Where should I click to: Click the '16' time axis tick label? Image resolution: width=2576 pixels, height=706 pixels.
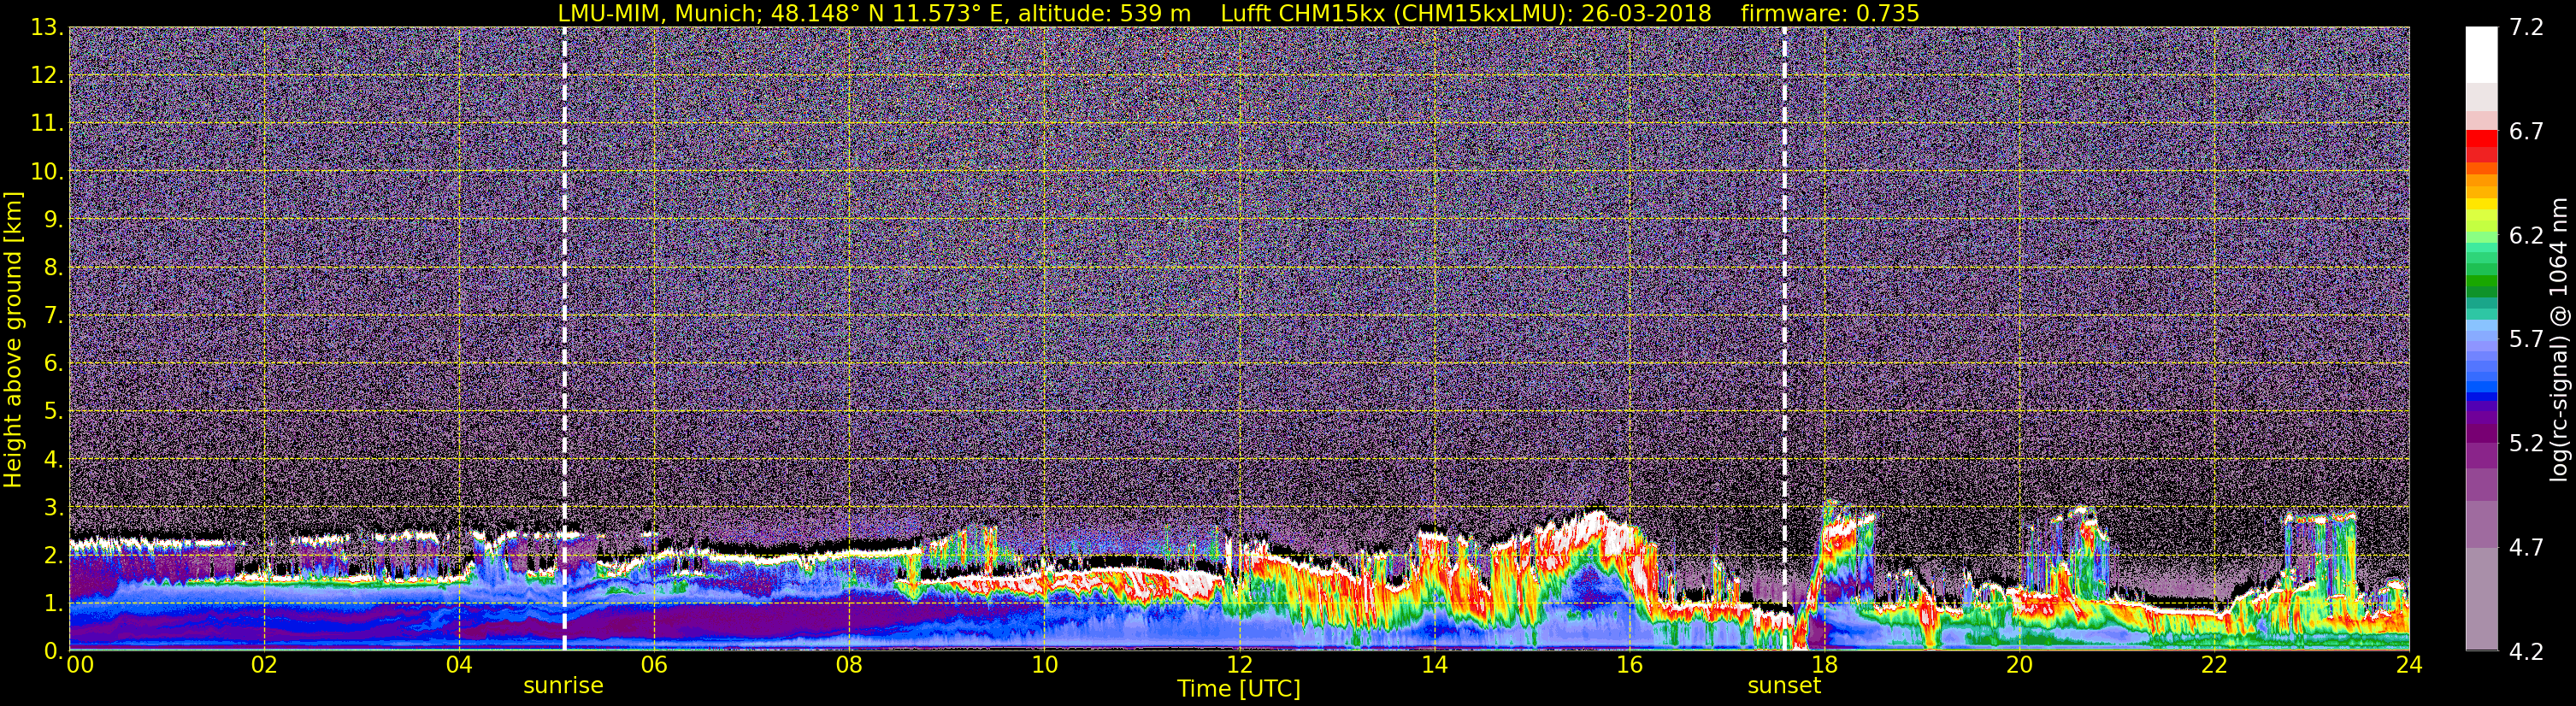1629,666
